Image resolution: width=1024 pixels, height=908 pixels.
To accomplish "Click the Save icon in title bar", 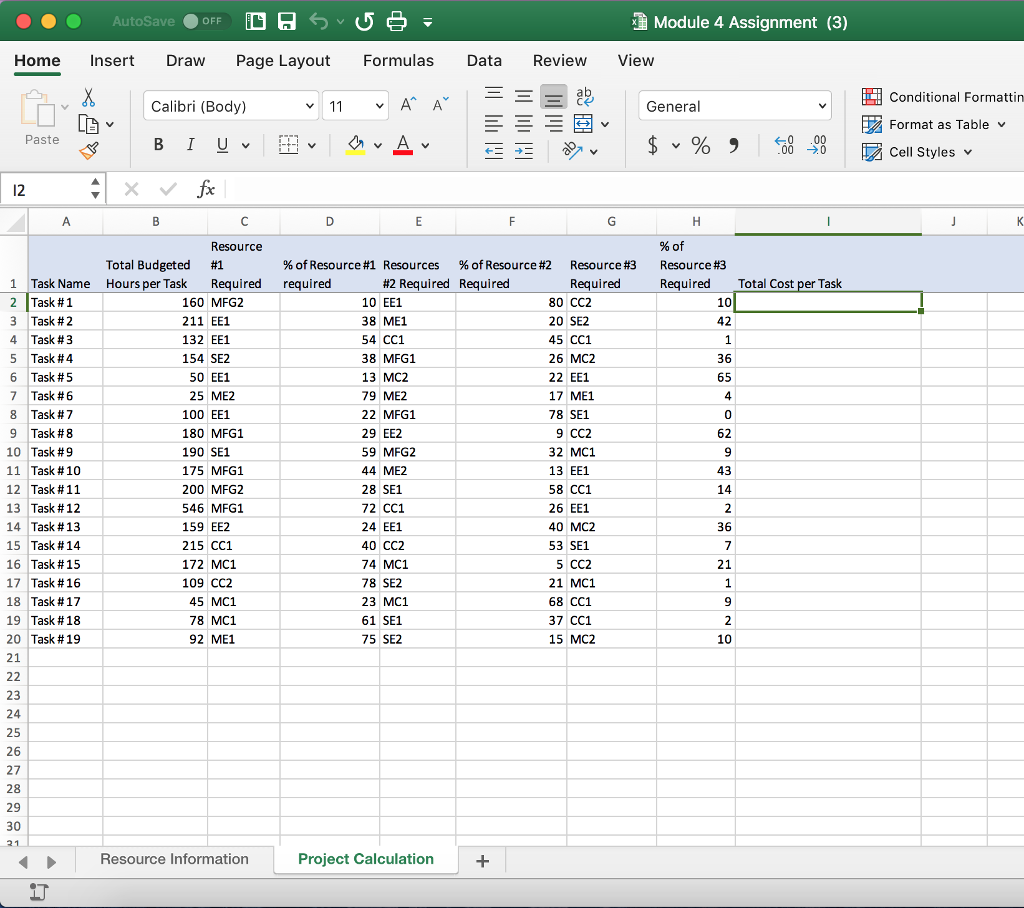I will tap(286, 22).
